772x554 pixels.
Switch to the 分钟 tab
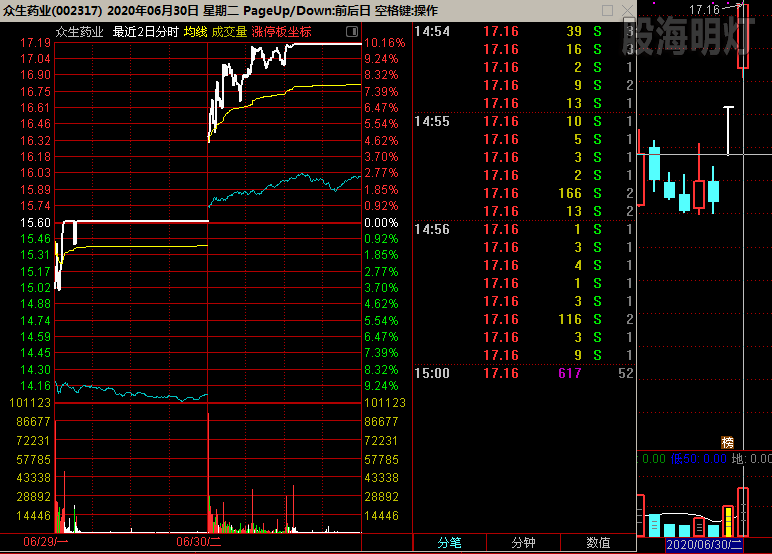[x=523, y=543]
